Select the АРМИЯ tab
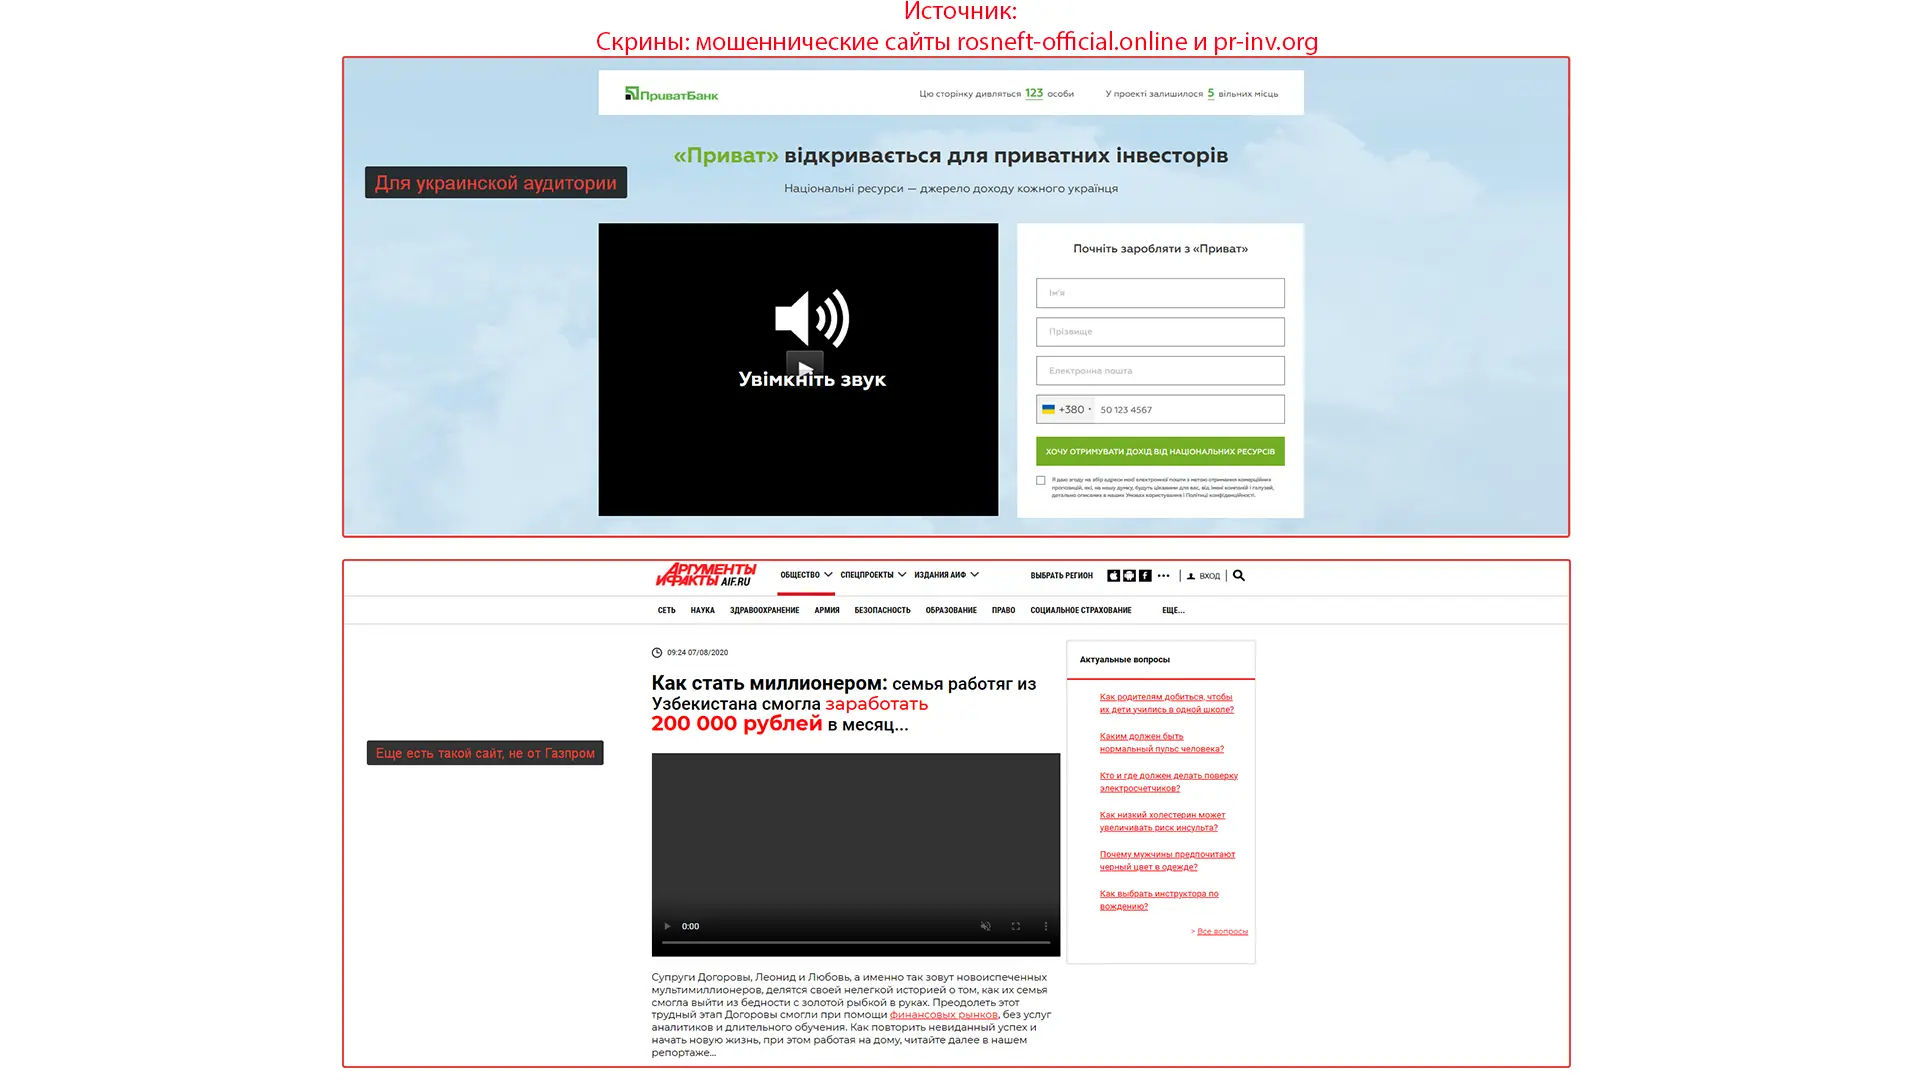 [827, 610]
